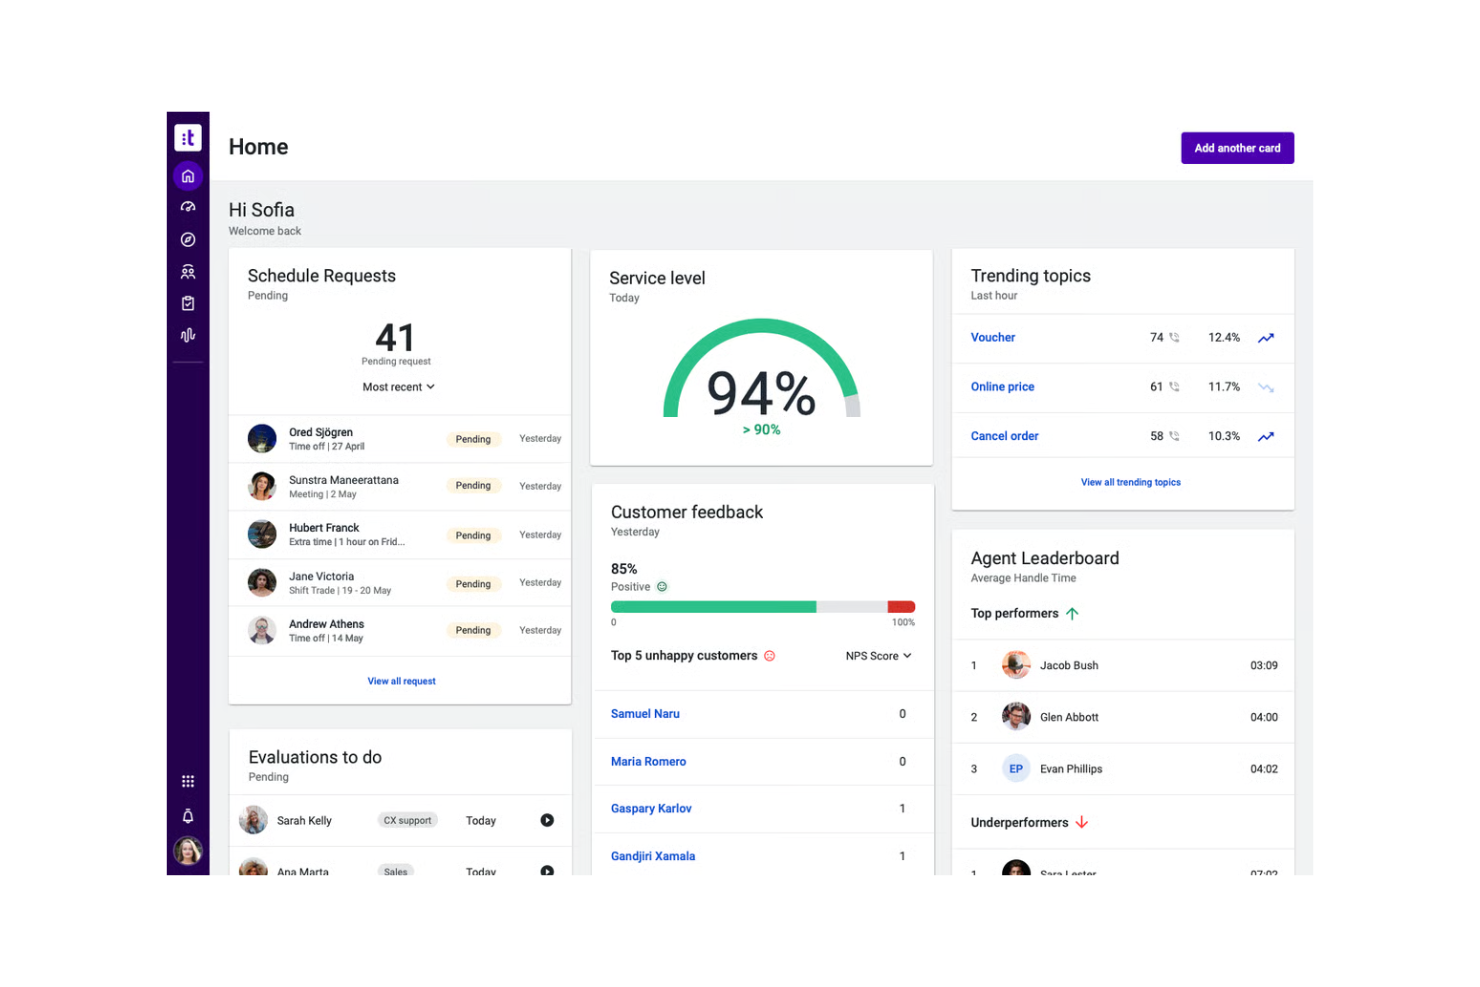Click the customer feedback progress bar
This screenshot has width=1480, height=987.
click(762, 606)
